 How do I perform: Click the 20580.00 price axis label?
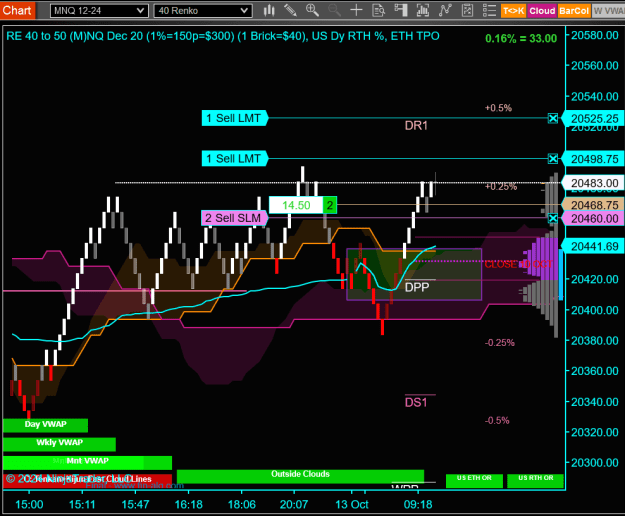[595, 35]
